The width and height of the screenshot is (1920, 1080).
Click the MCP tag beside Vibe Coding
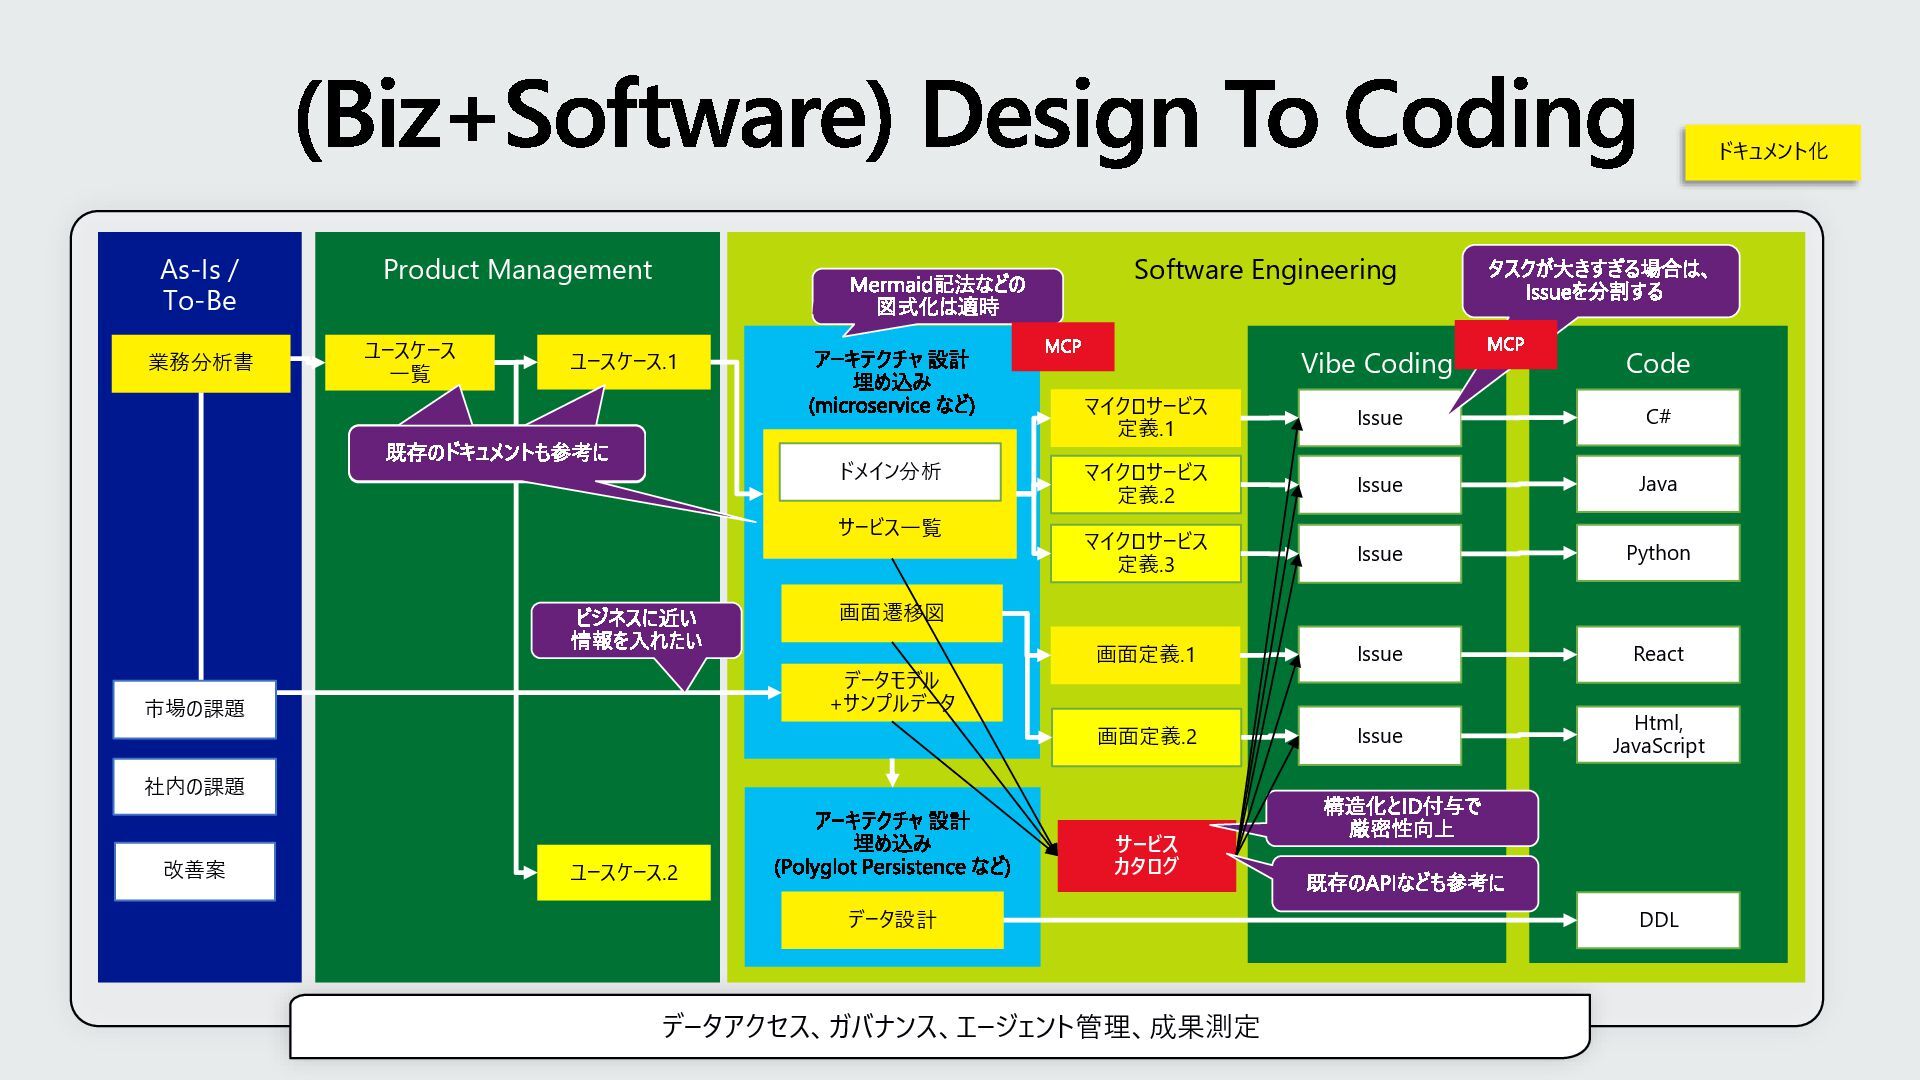[x=1504, y=344]
